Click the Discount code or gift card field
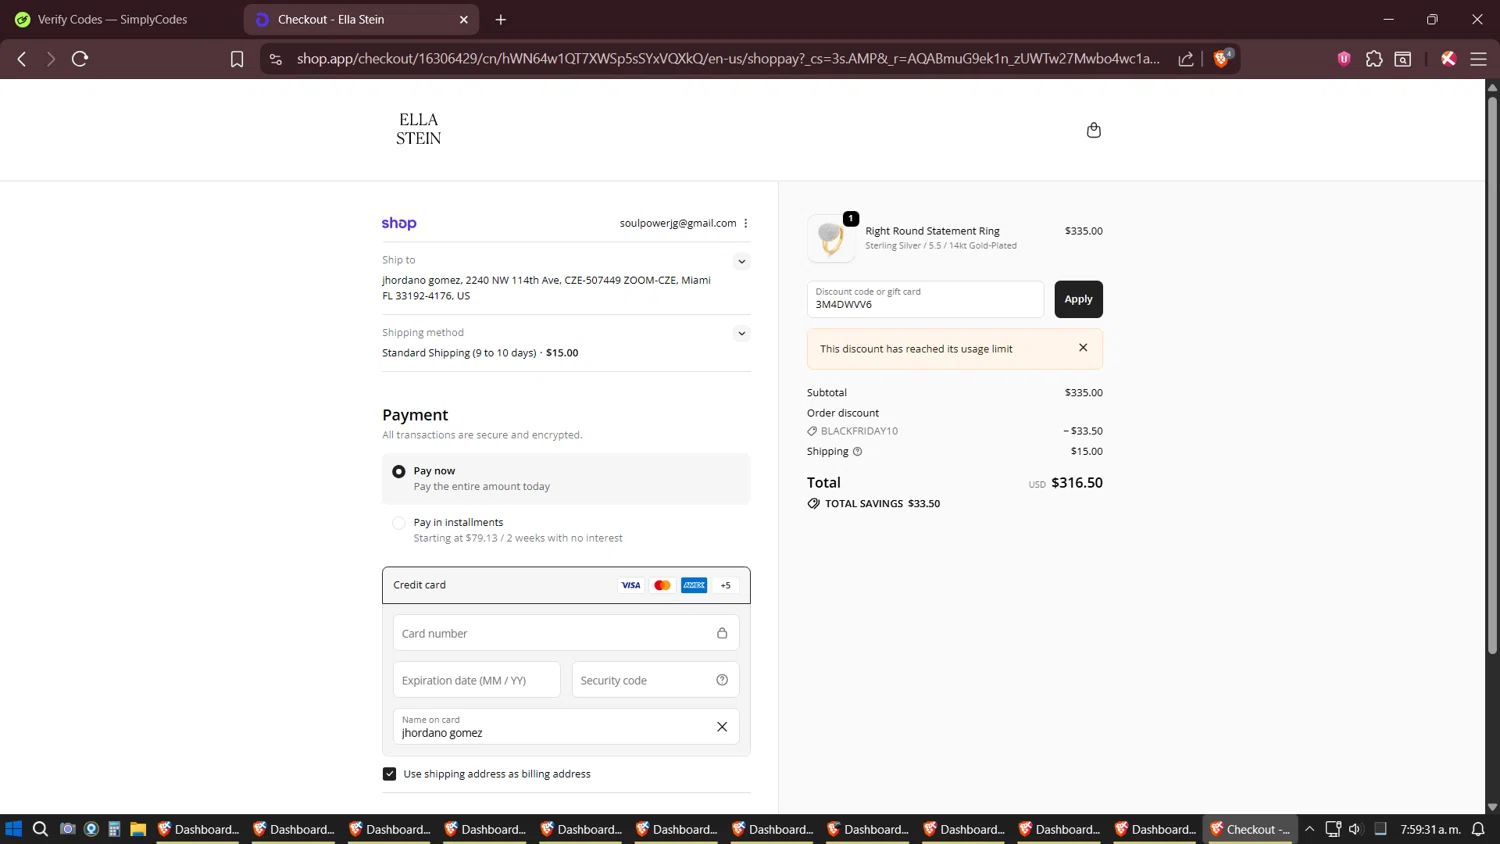 [x=925, y=299]
